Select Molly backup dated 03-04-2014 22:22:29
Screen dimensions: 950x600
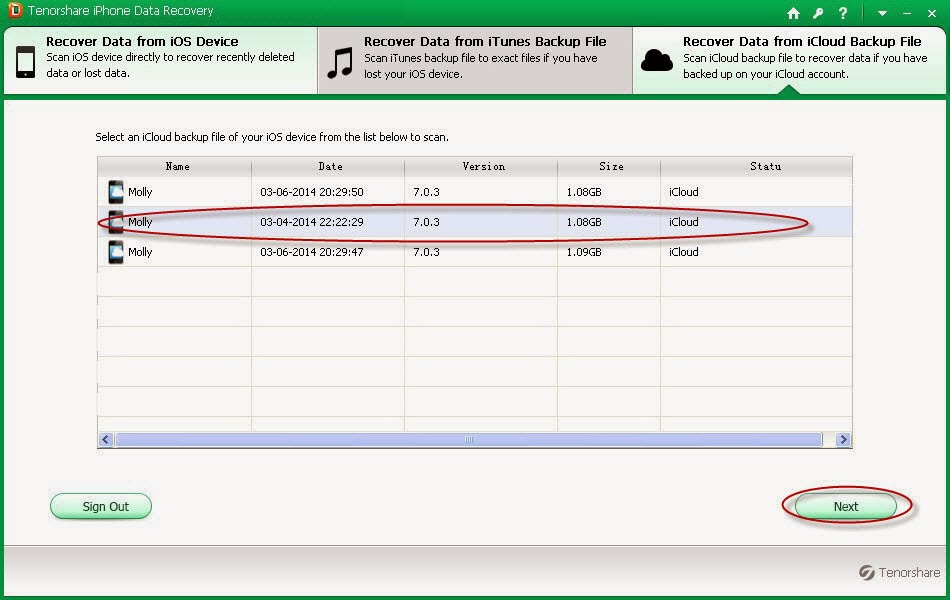[x=475, y=222]
